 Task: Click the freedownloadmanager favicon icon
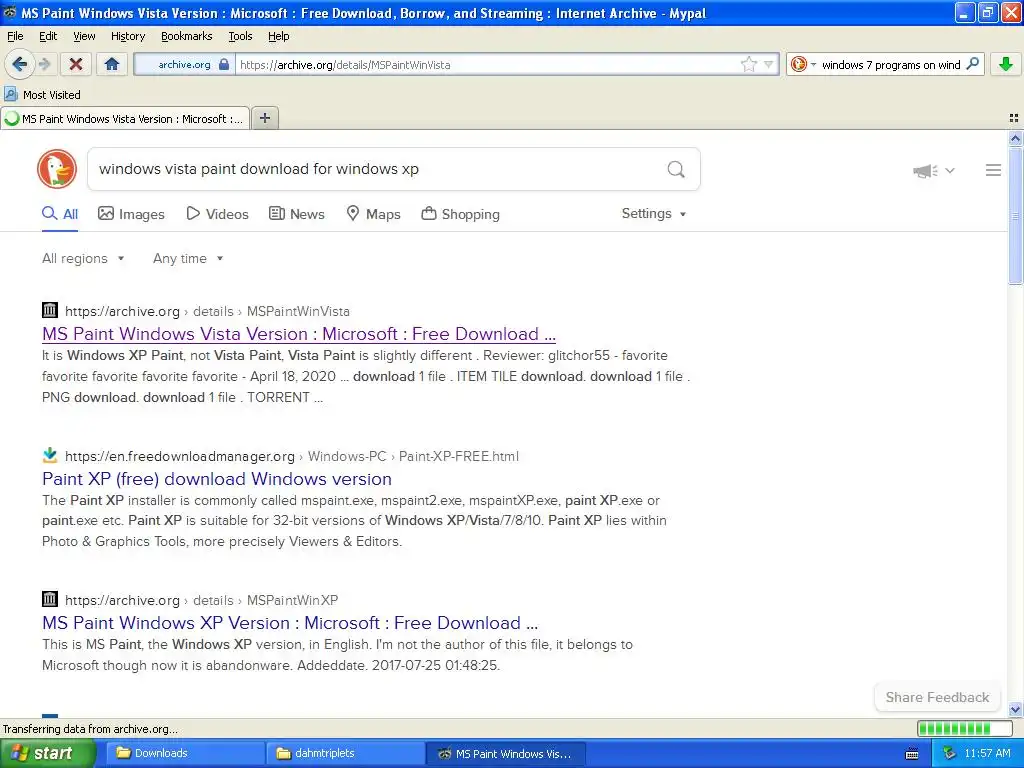[50, 455]
